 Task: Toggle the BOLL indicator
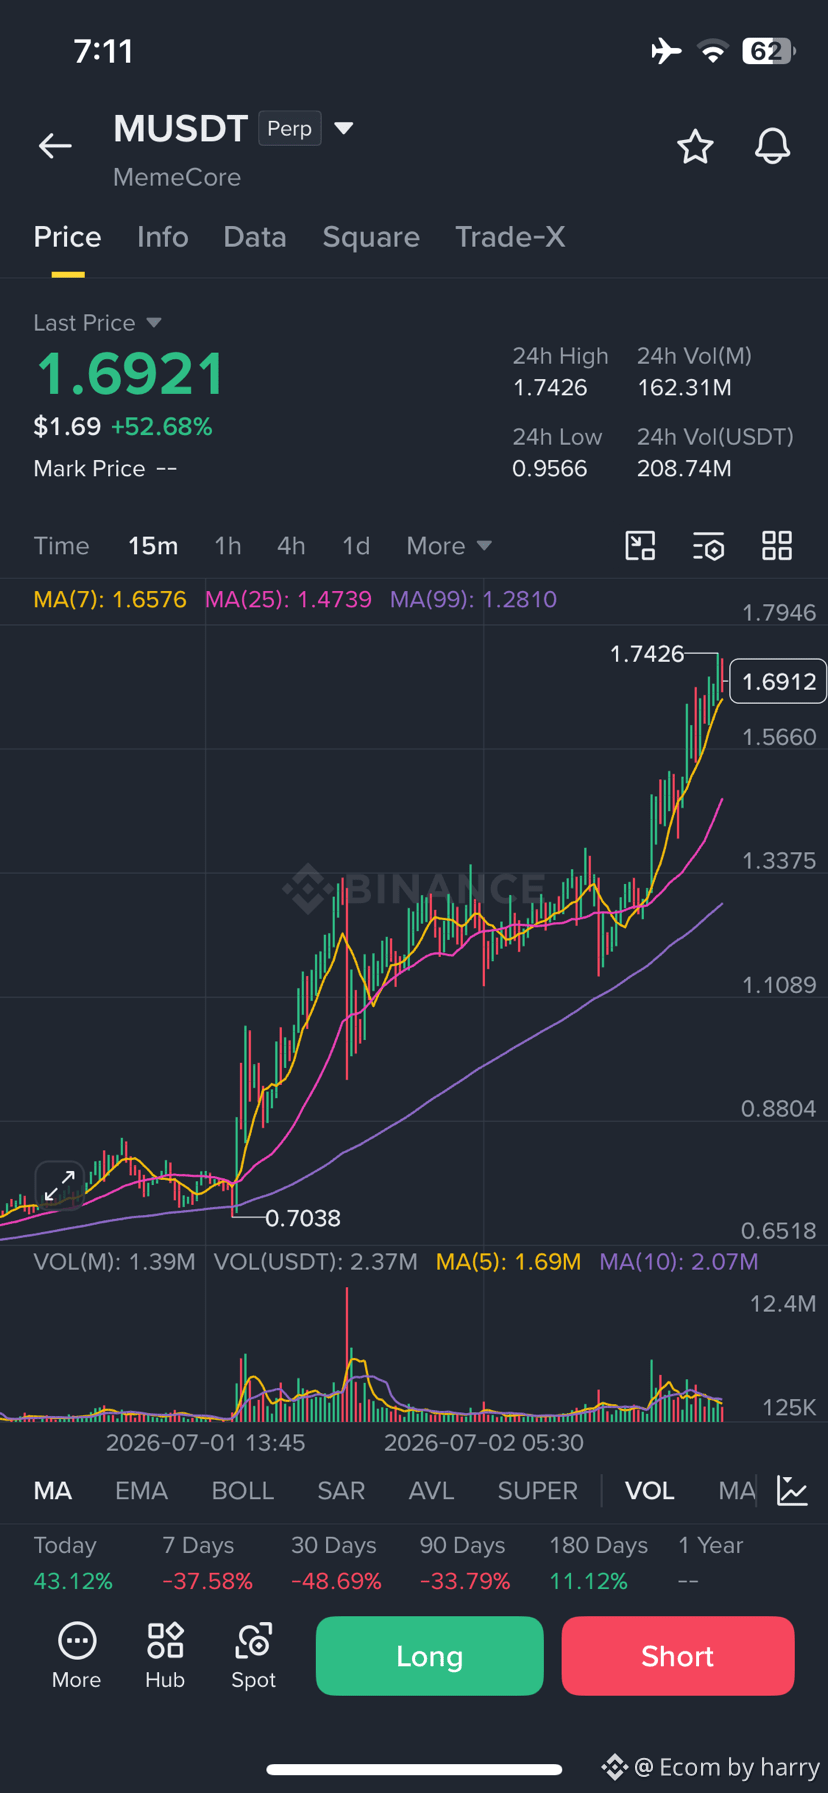point(242,1491)
